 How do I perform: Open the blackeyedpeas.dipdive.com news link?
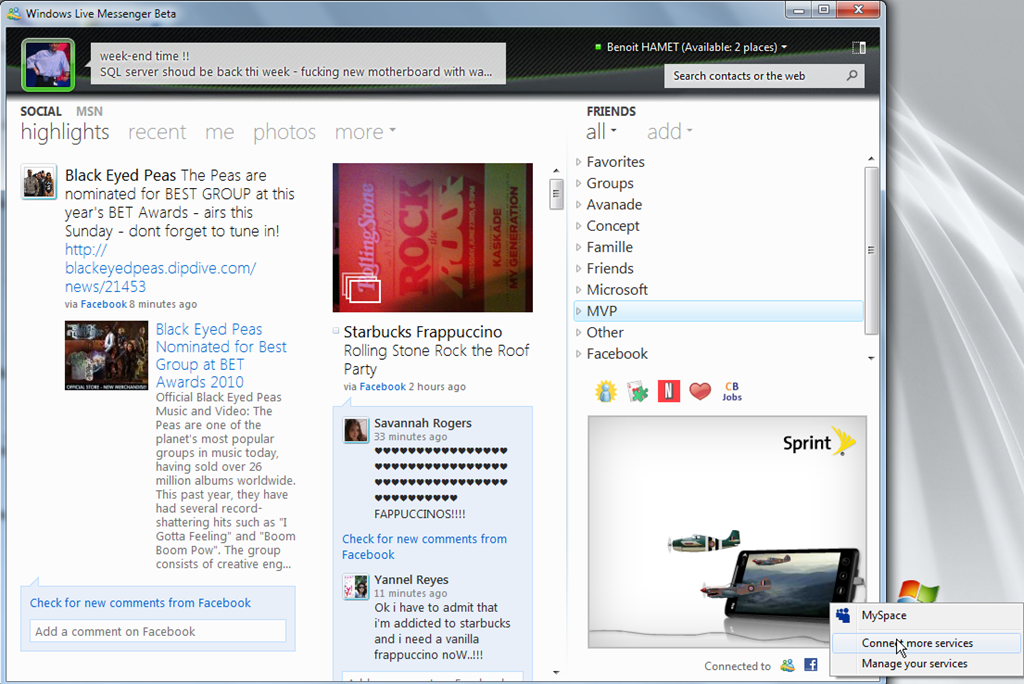tap(160, 268)
